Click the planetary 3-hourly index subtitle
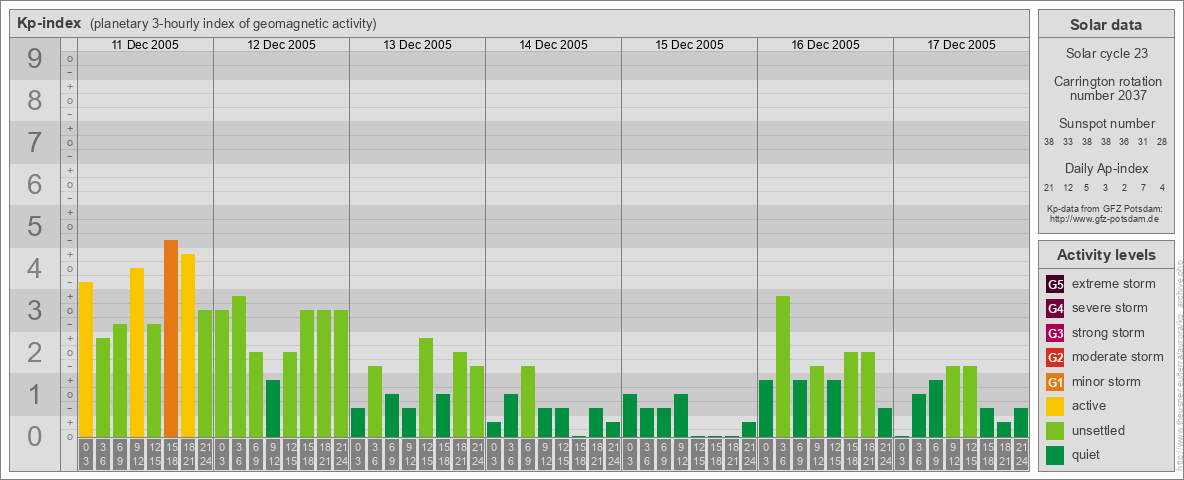The width and height of the screenshot is (1184, 480). click(x=233, y=23)
